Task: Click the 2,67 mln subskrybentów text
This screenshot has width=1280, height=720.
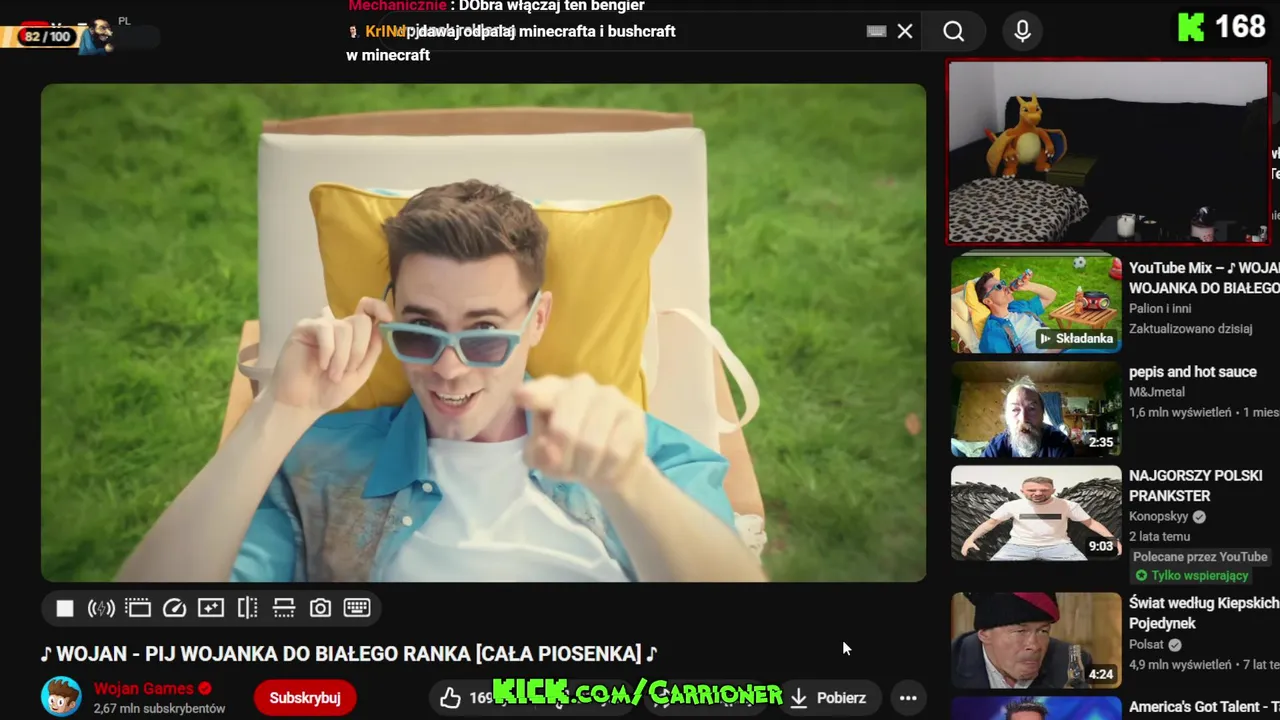Action: point(160,709)
